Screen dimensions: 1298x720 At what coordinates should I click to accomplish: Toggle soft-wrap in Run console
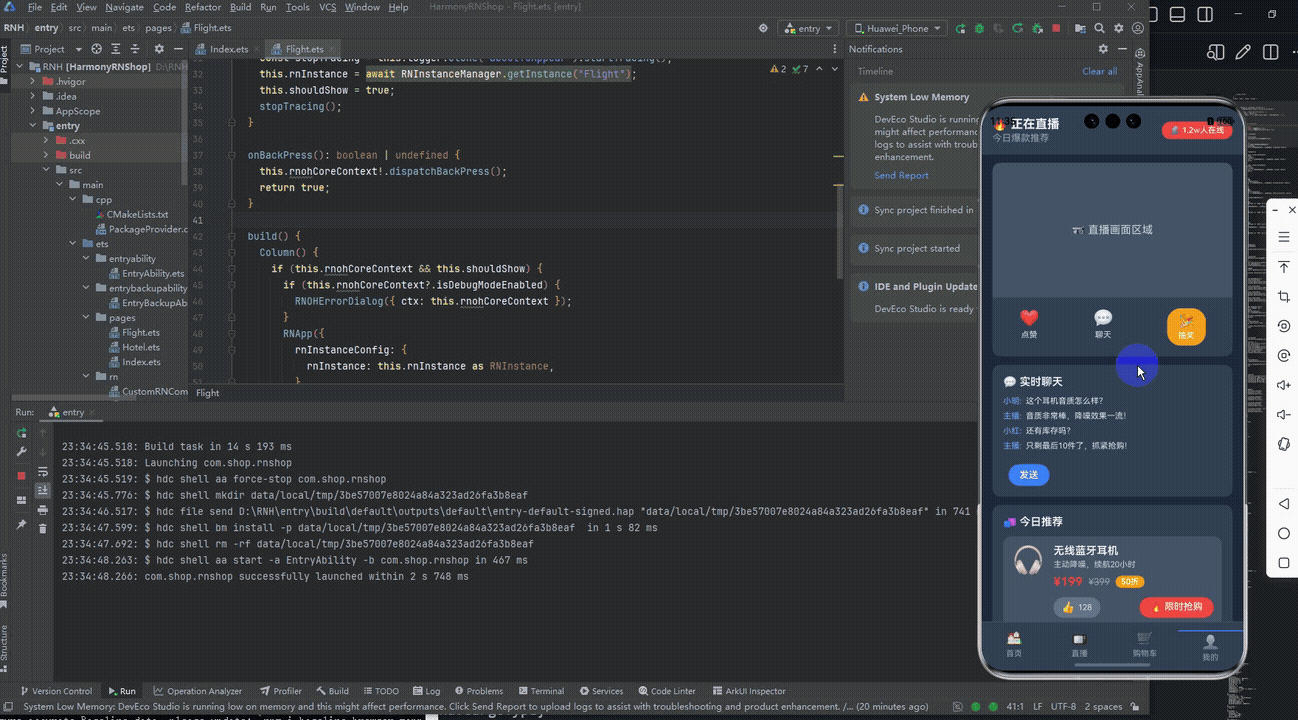pyautogui.click(x=43, y=472)
